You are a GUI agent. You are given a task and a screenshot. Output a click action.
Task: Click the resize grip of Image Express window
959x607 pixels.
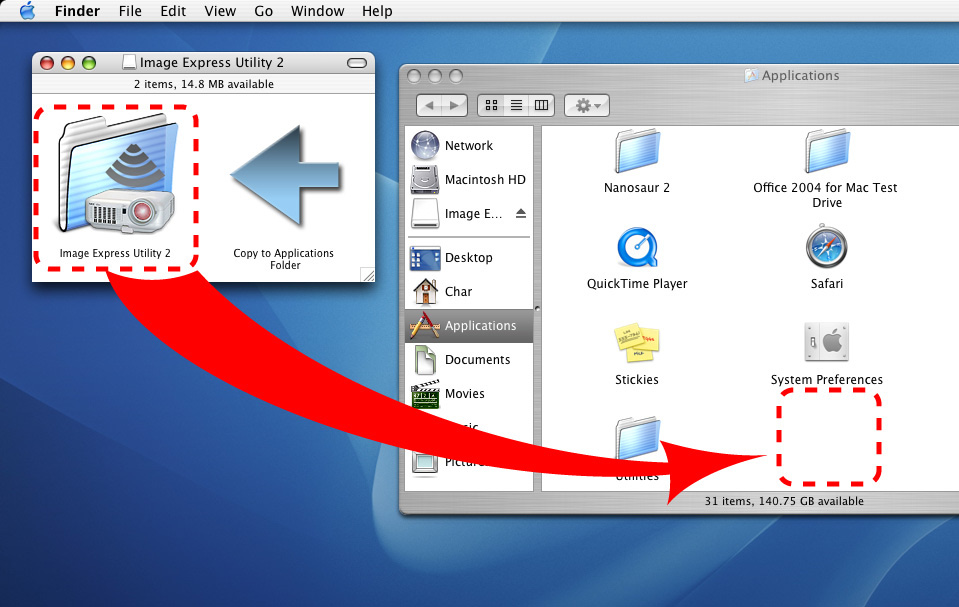point(368,275)
